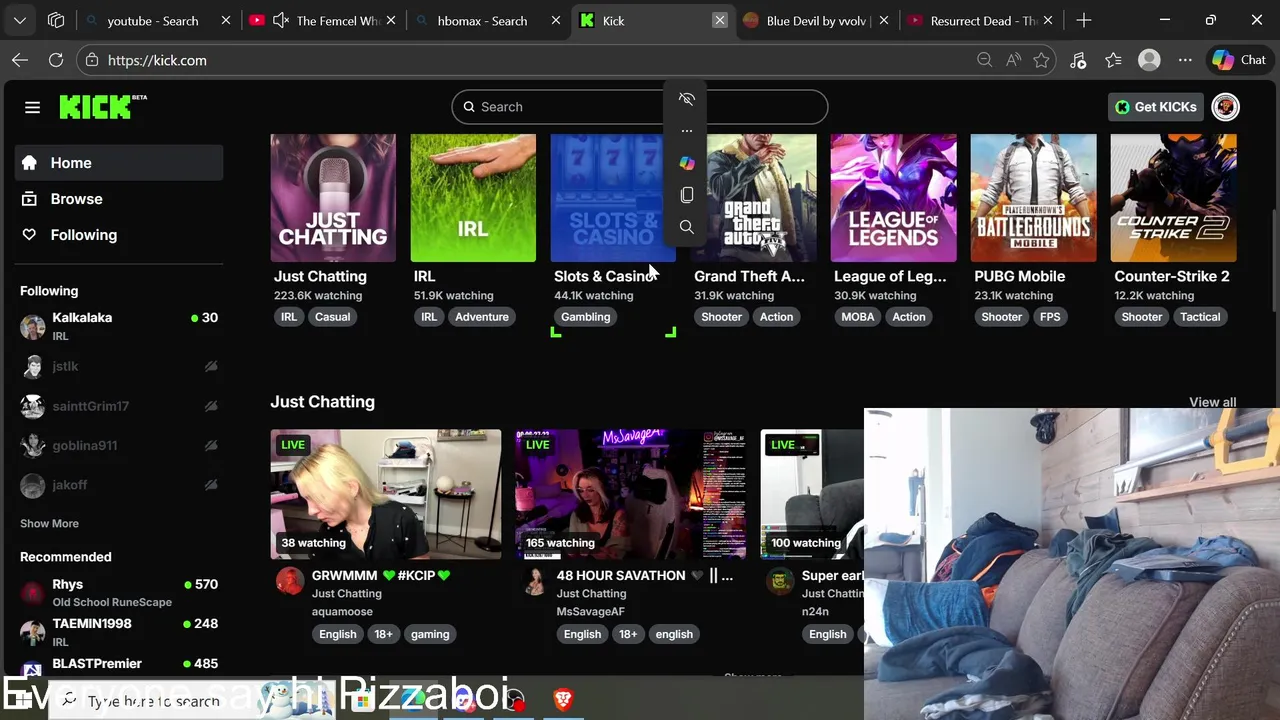The width and height of the screenshot is (1280, 720).
Task: Open PUBG Mobile category card
Action: [1033, 198]
